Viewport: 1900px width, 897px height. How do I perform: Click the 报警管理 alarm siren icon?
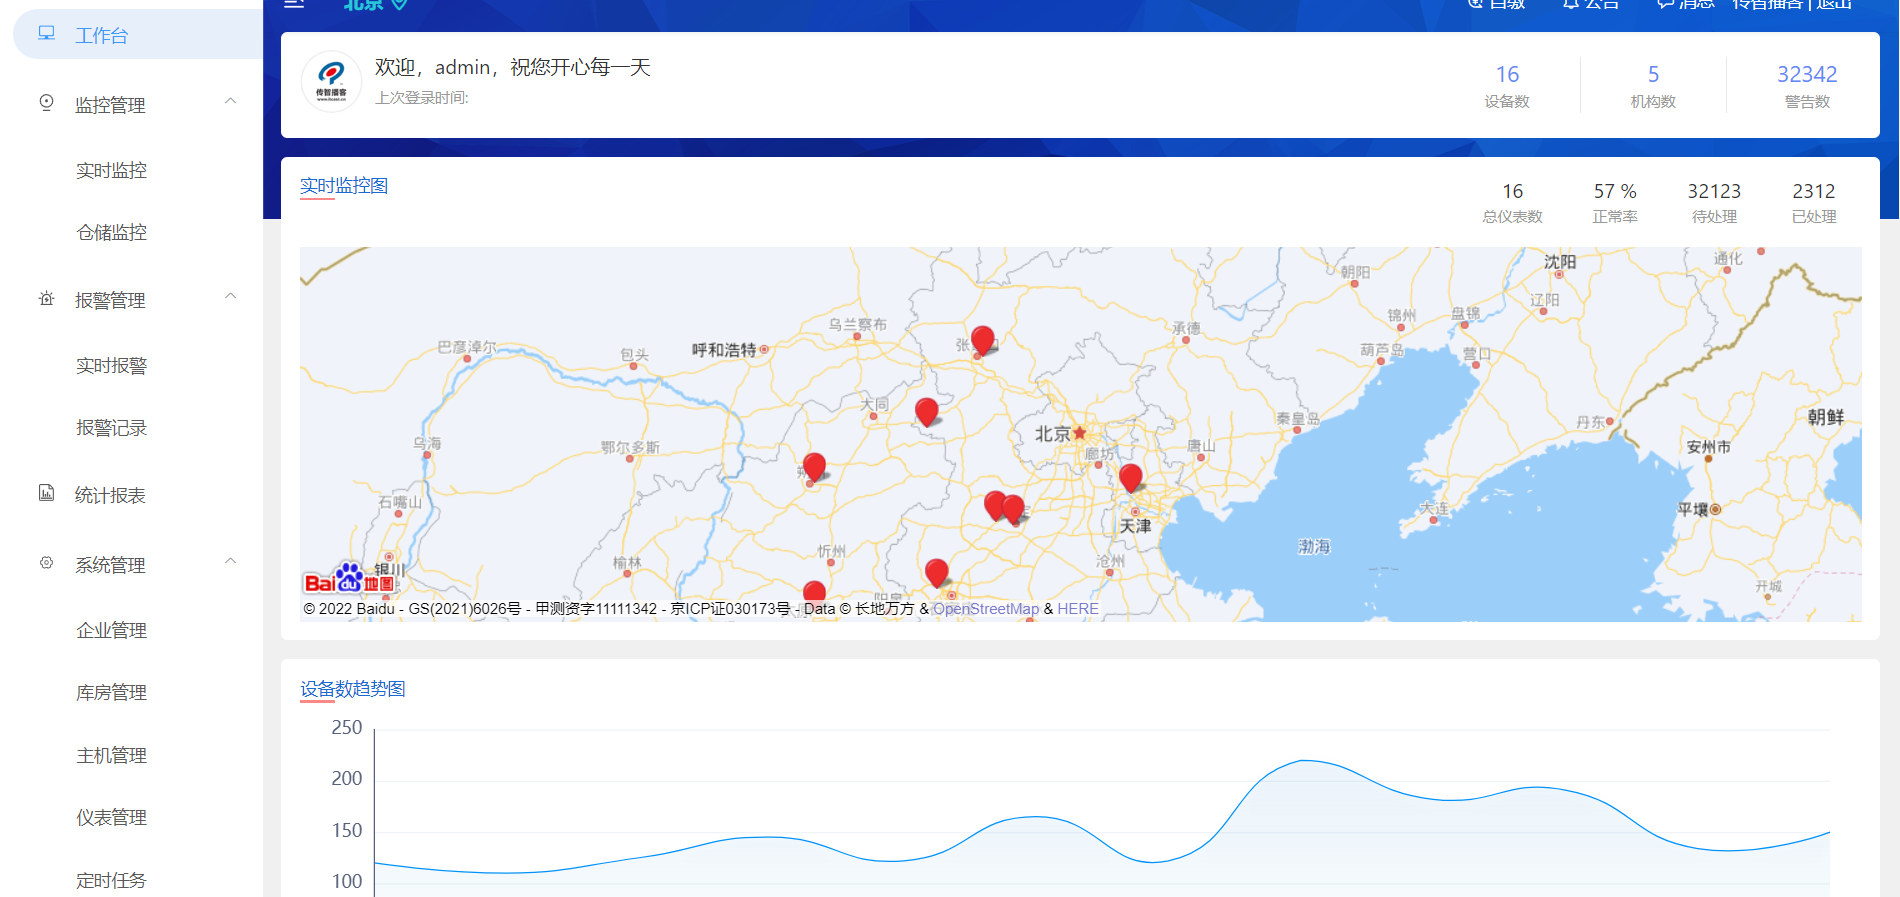click(46, 299)
